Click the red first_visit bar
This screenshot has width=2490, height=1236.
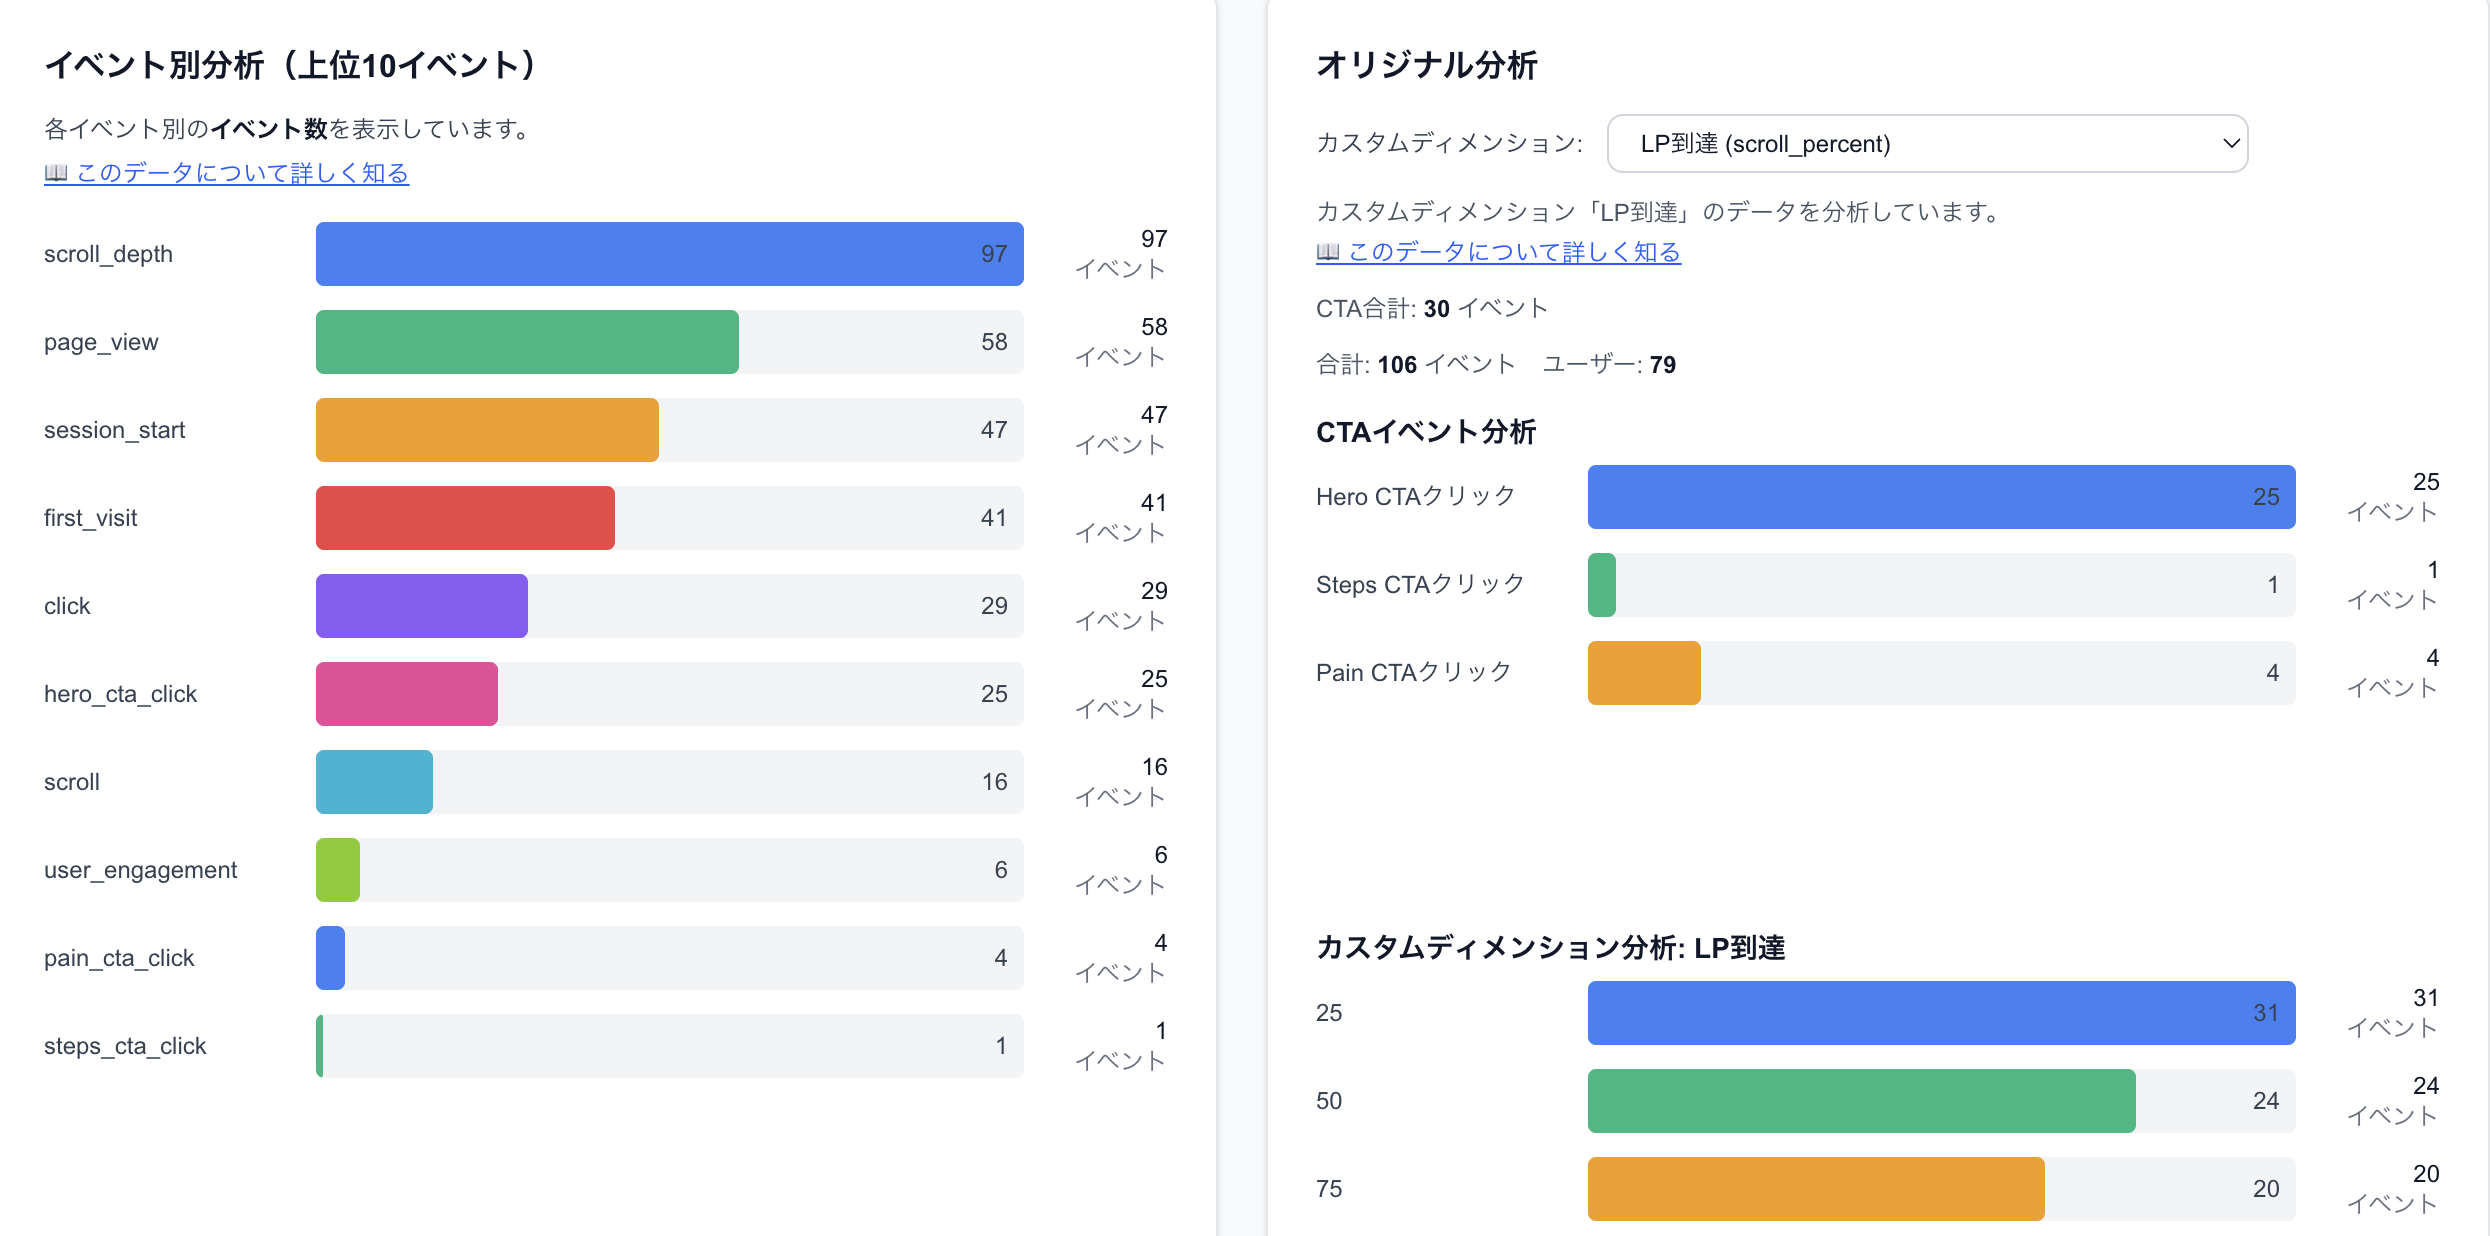(x=465, y=518)
